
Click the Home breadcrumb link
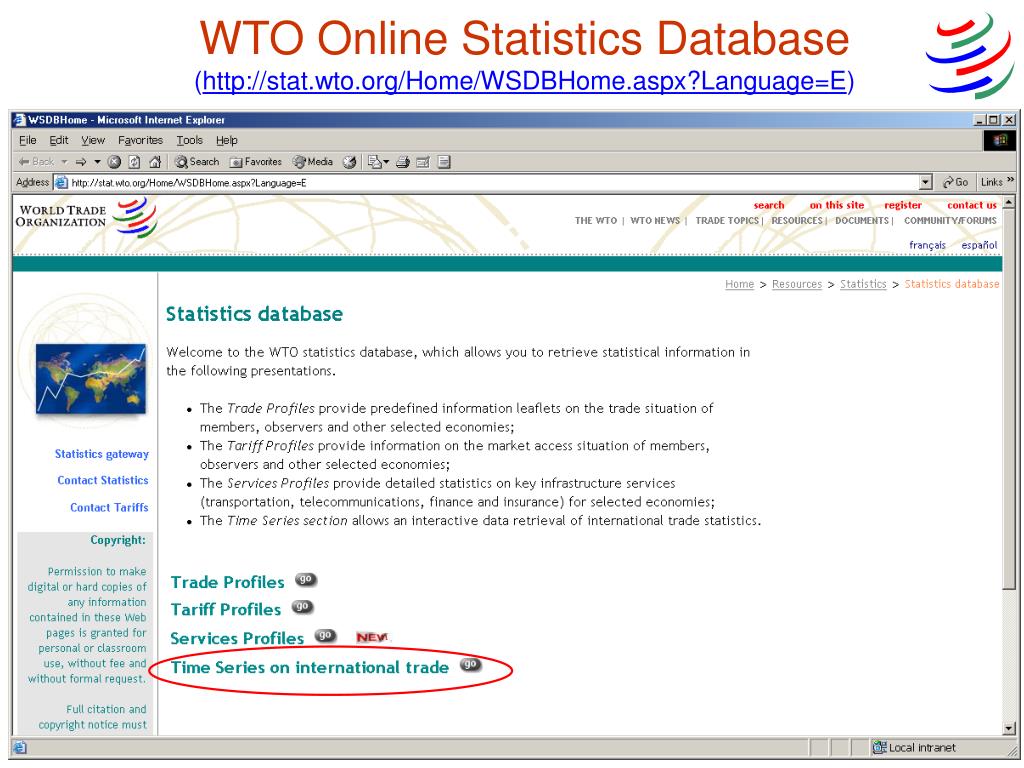coord(739,284)
